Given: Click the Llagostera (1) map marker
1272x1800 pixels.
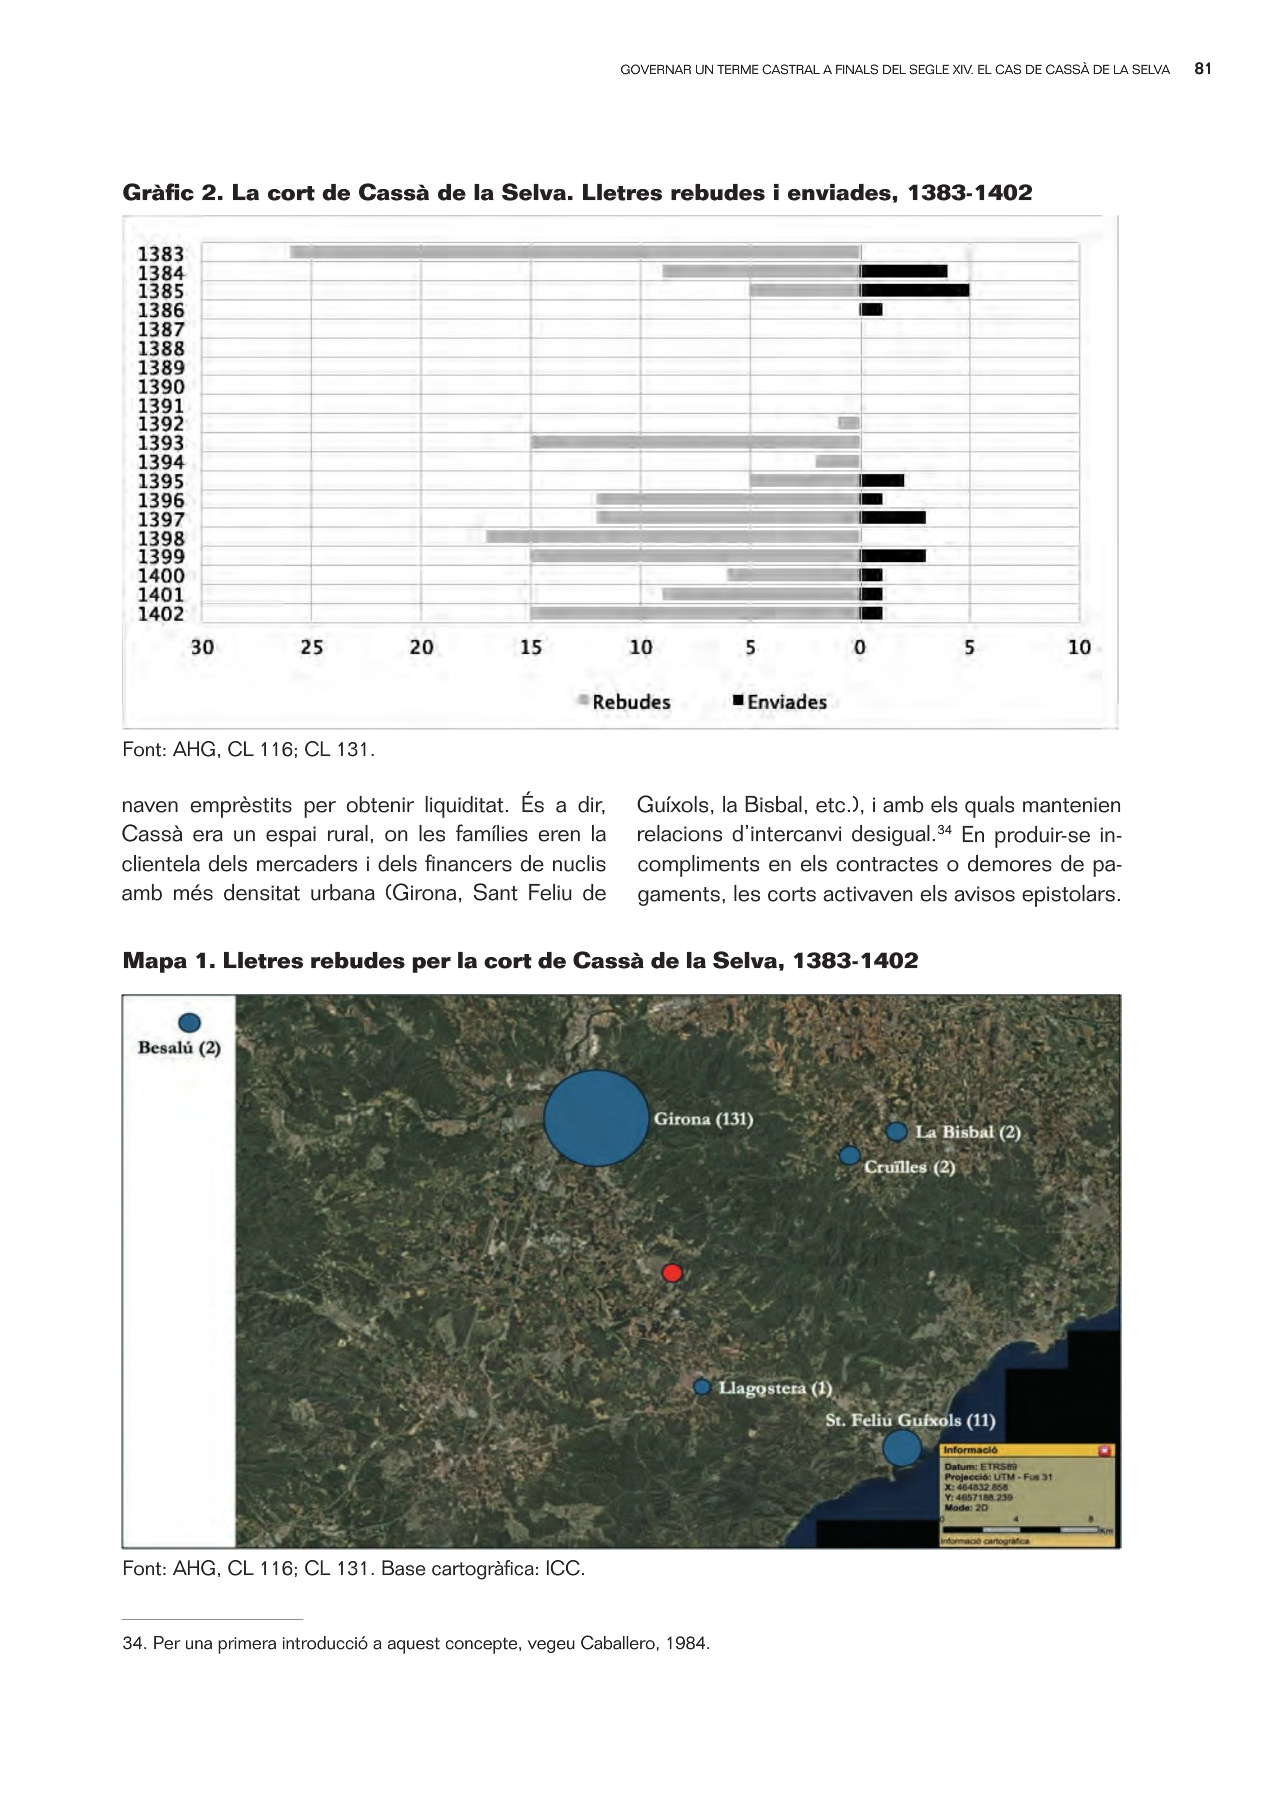Looking at the screenshot, I should click(702, 1387).
